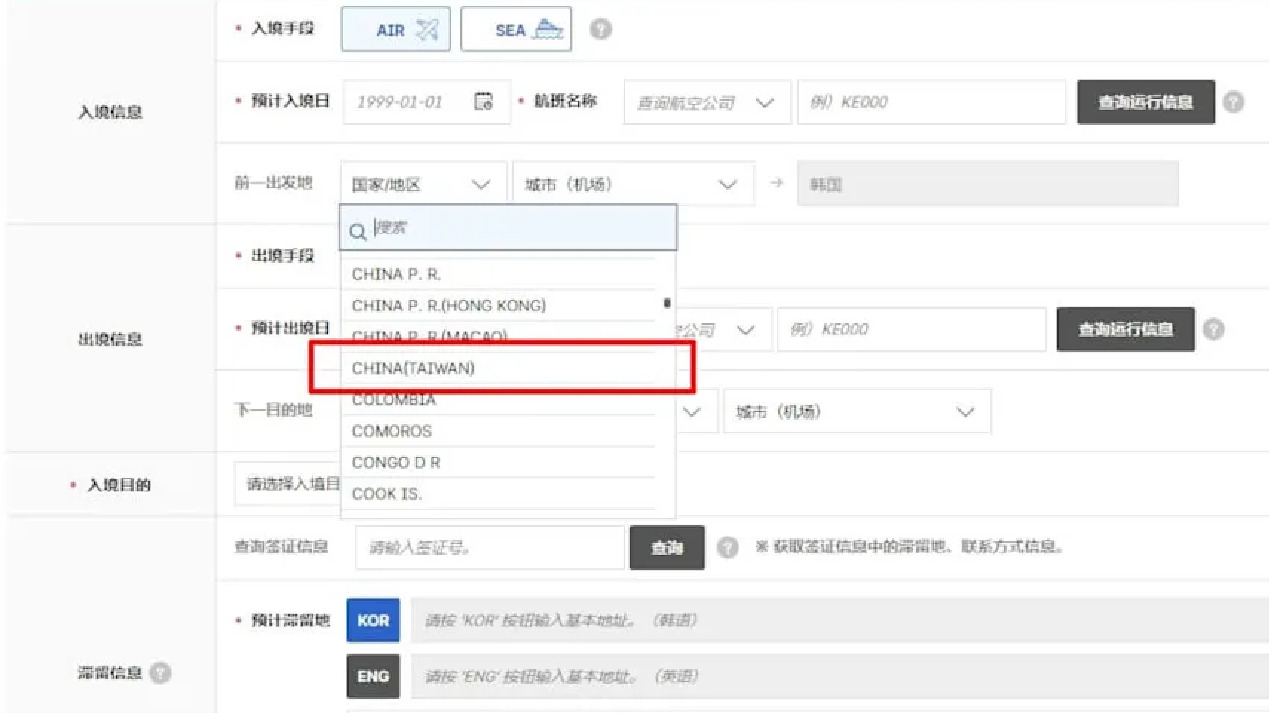Expand the 查询航空公司 airline dropdown
This screenshot has width=1269, height=713.
[706, 103]
